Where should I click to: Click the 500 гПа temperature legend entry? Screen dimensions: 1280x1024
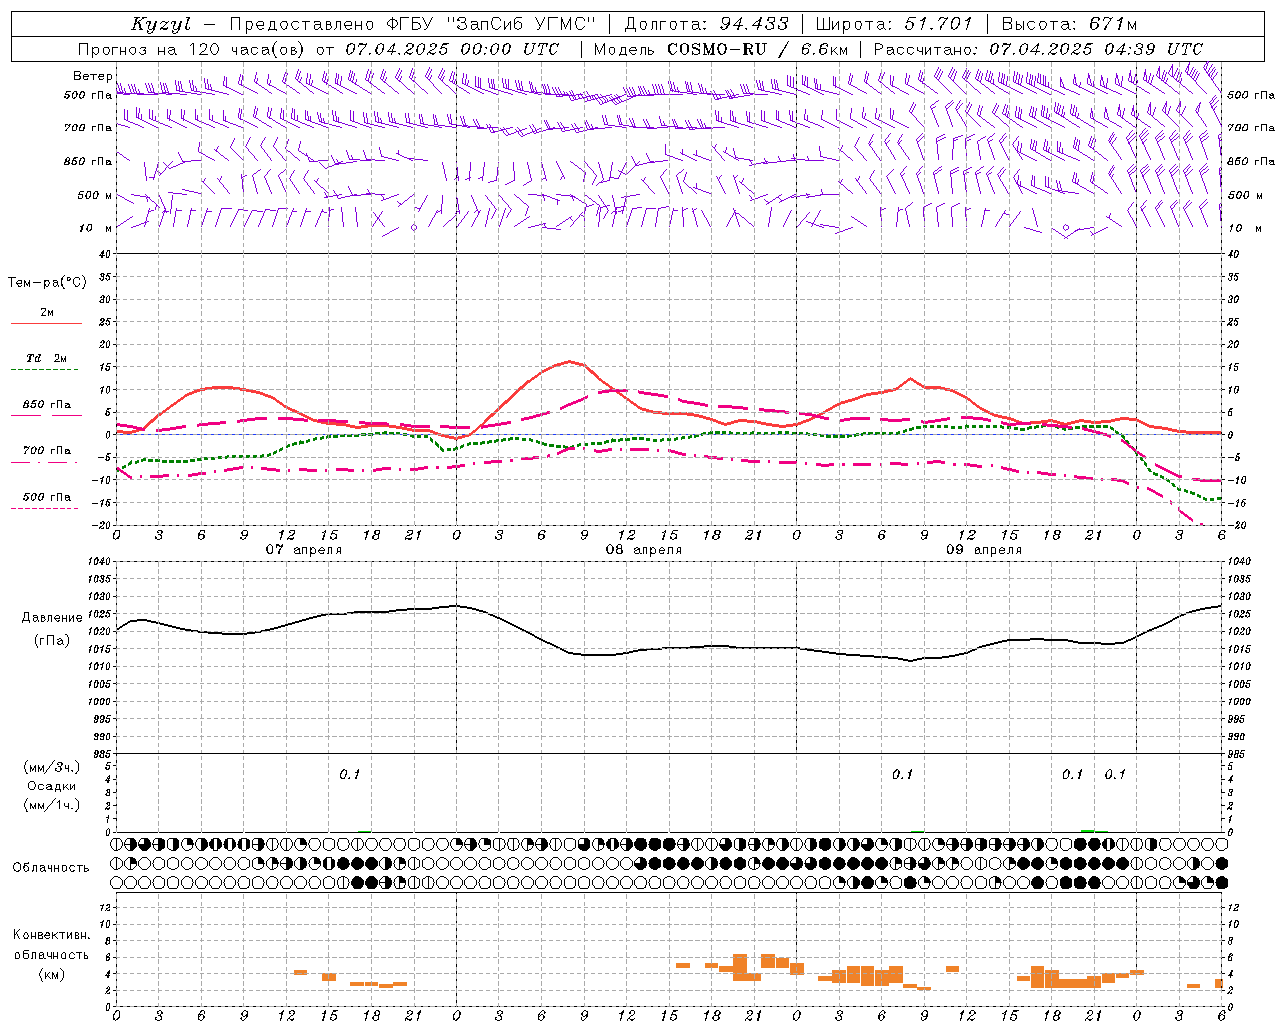pyautogui.click(x=46, y=501)
